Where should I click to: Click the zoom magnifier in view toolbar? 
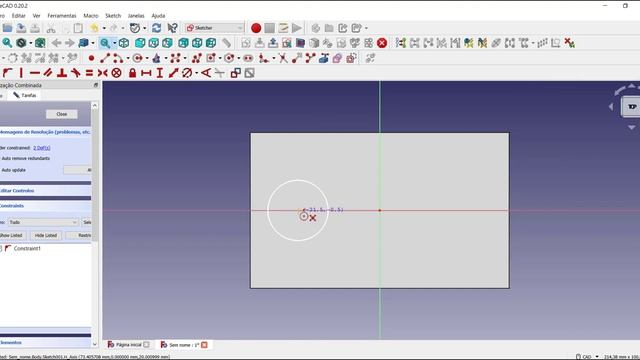pos(105,43)
